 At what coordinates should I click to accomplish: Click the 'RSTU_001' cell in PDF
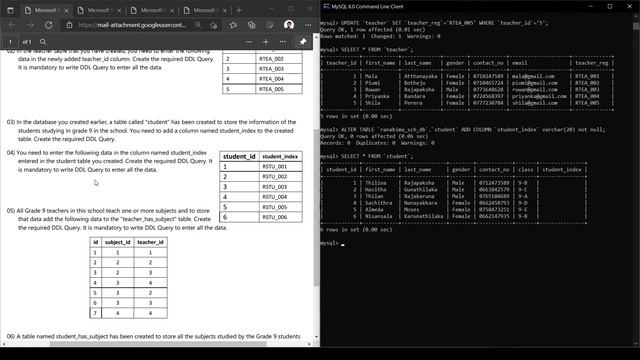point(280,167)
